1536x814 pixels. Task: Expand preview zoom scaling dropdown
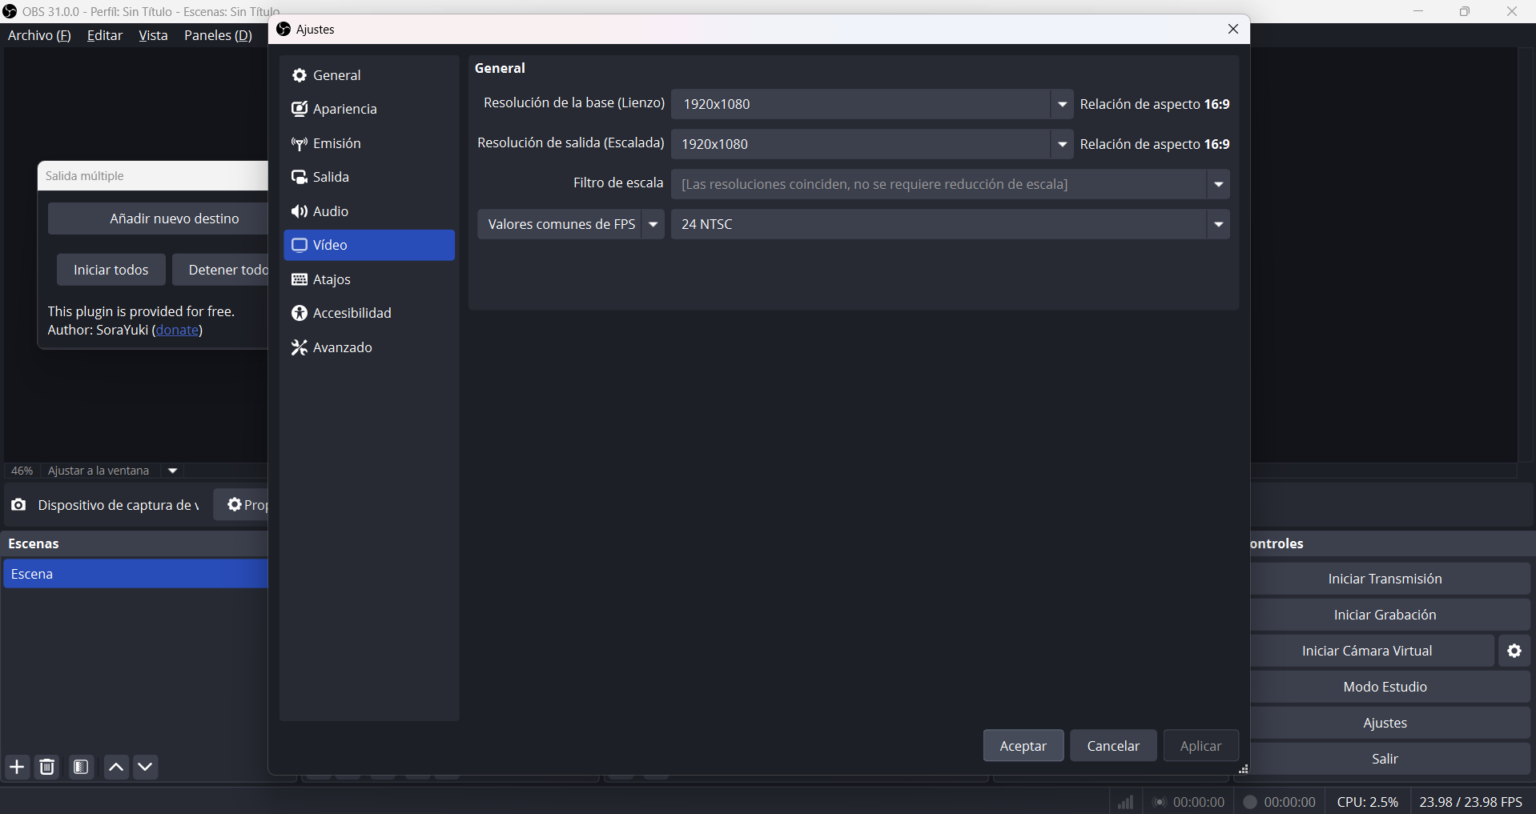(172, 471)
